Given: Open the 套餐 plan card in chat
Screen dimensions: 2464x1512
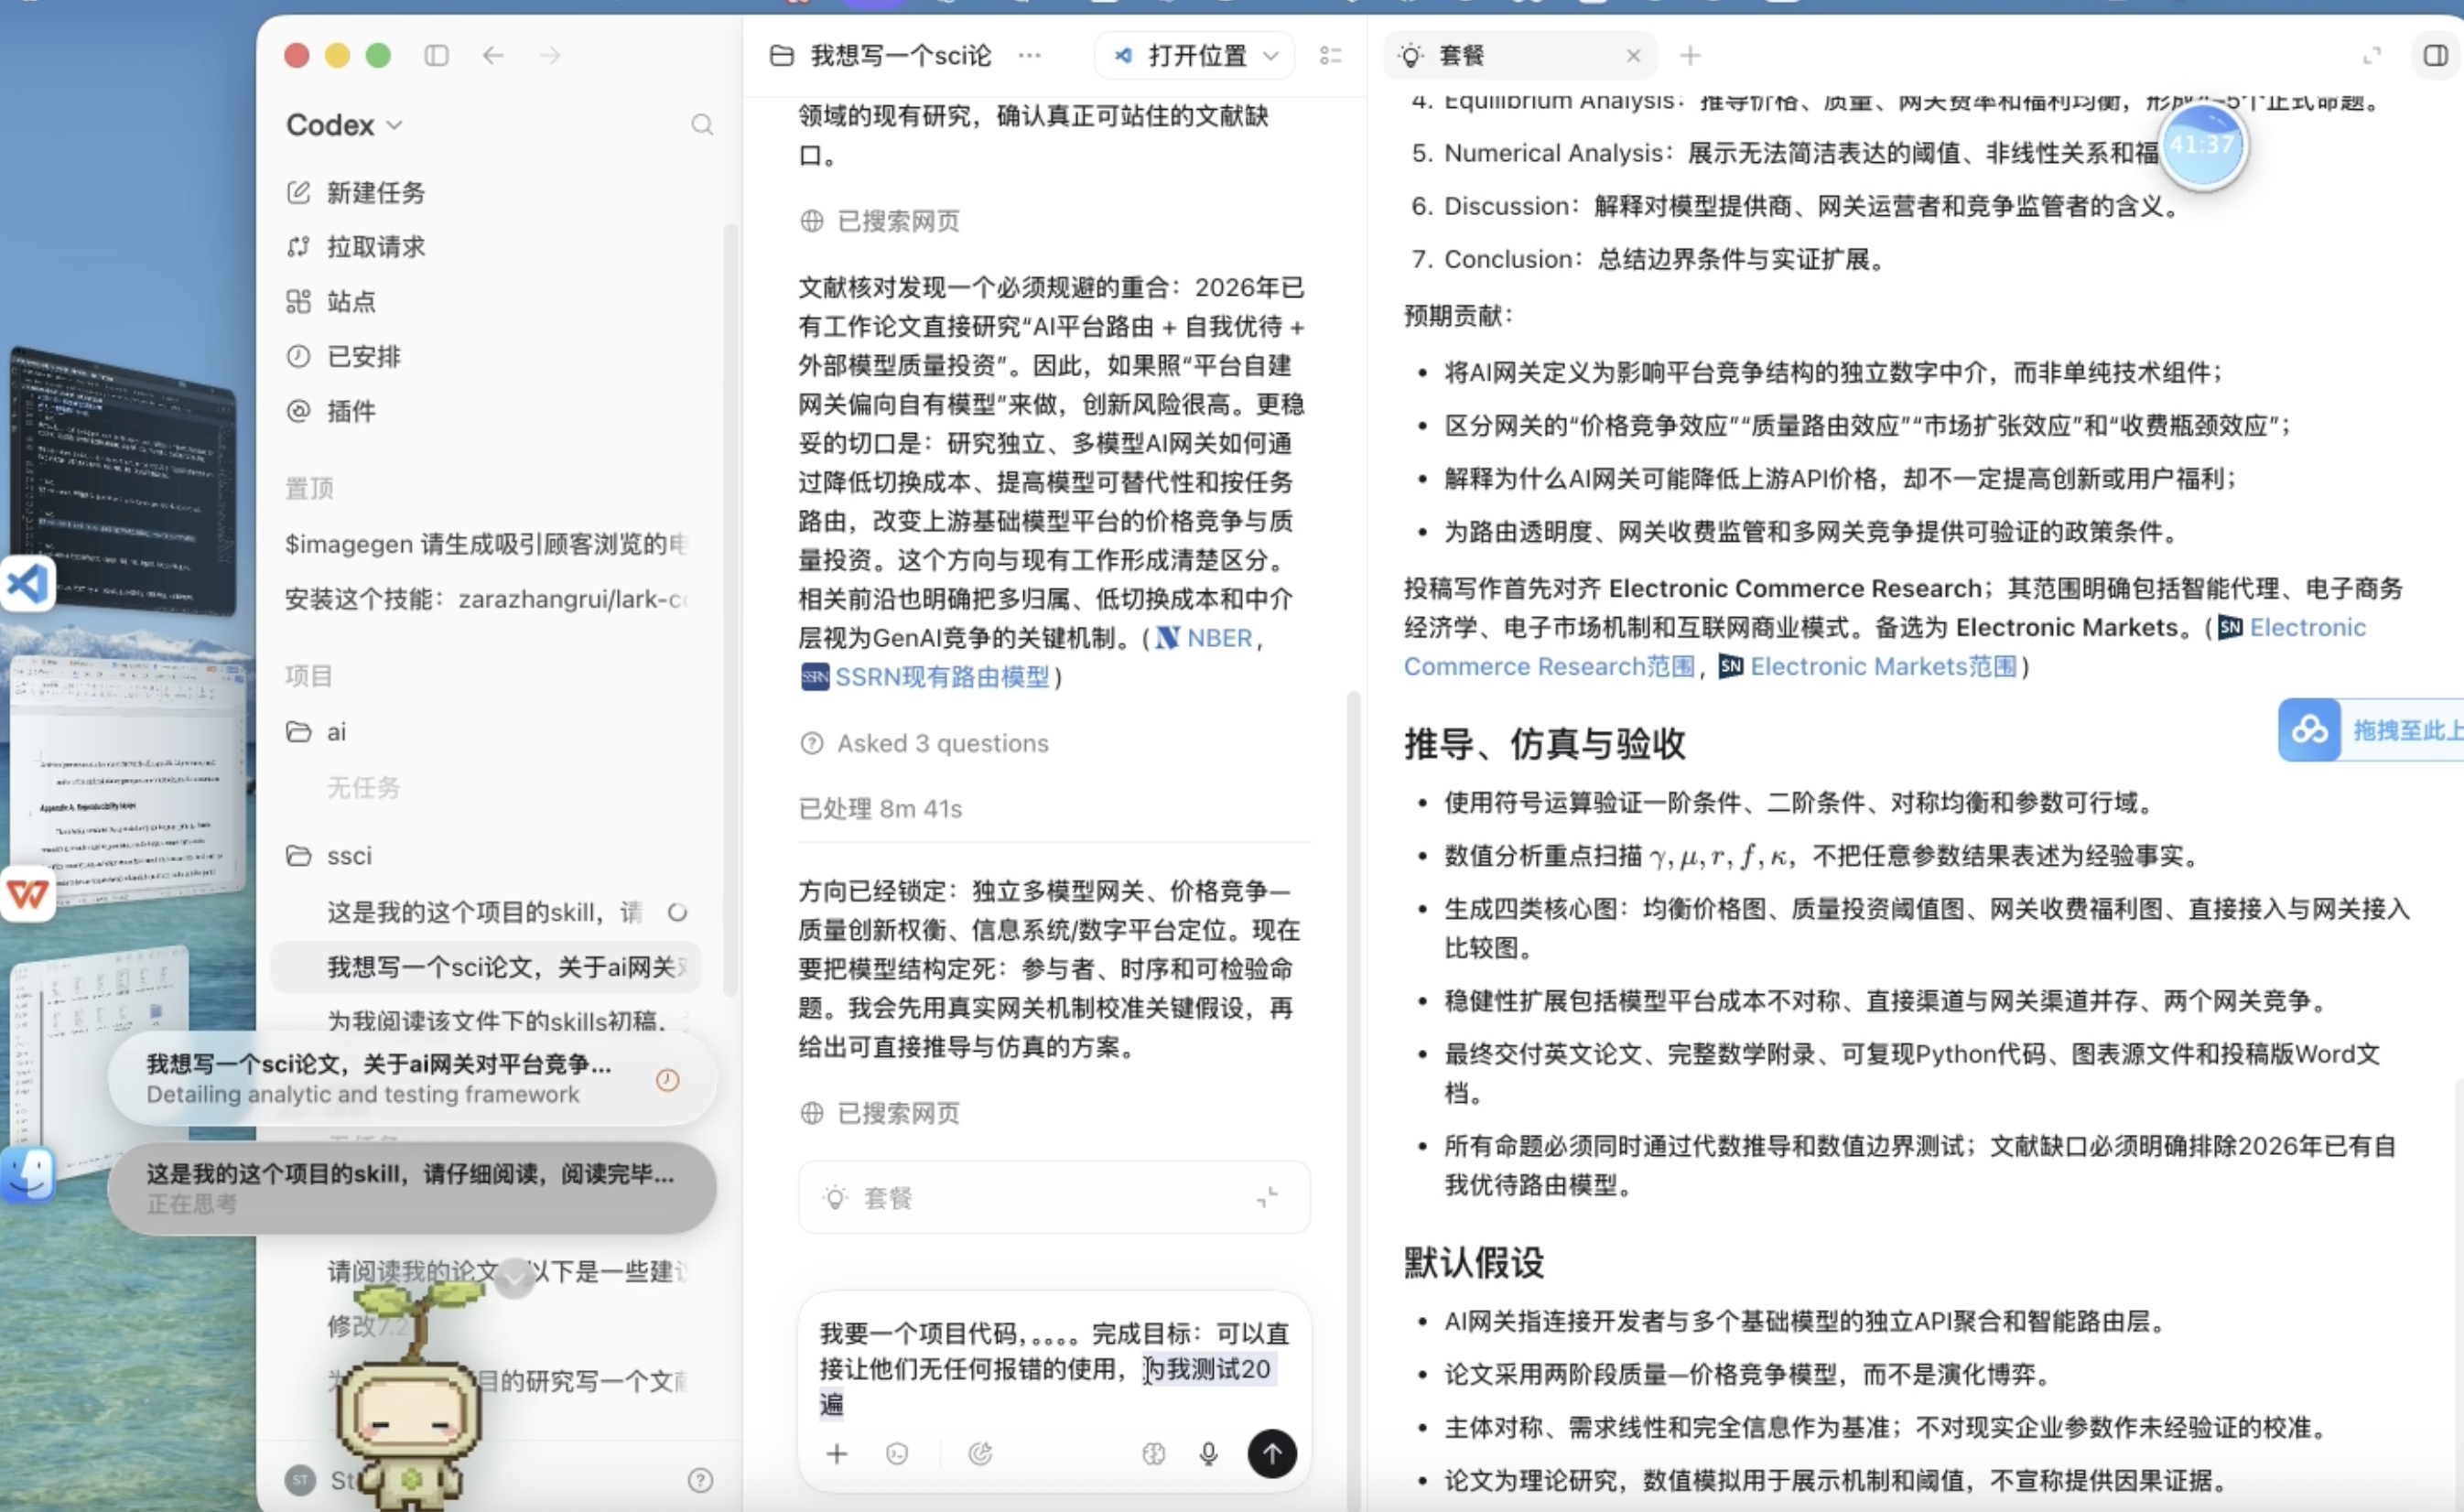Looking at the screenshot, I should coord(1054,1197).
